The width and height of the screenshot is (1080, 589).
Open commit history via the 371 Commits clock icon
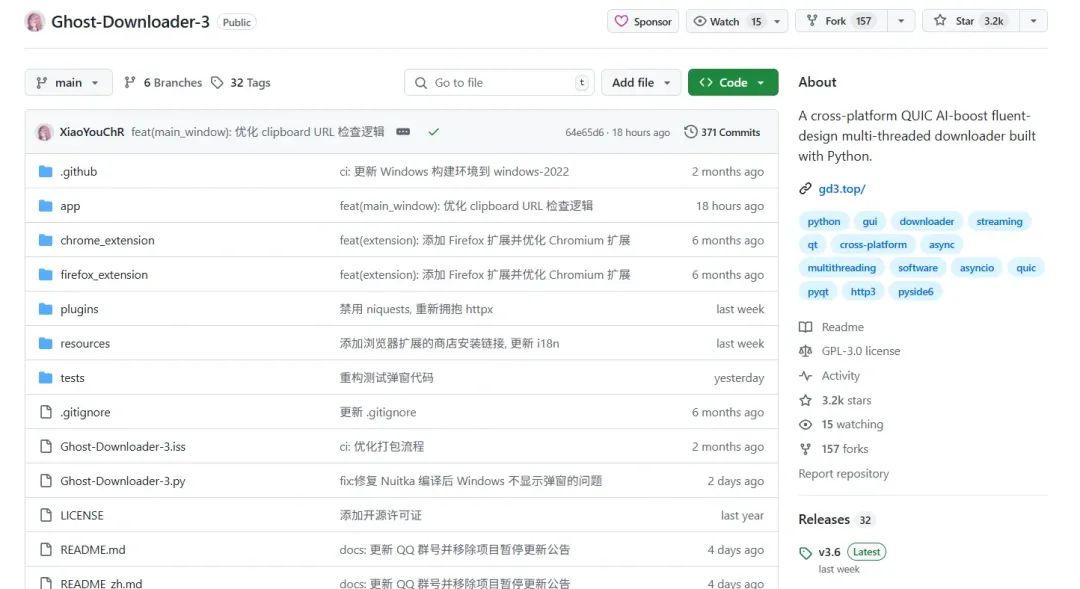[x=691, y=131]
